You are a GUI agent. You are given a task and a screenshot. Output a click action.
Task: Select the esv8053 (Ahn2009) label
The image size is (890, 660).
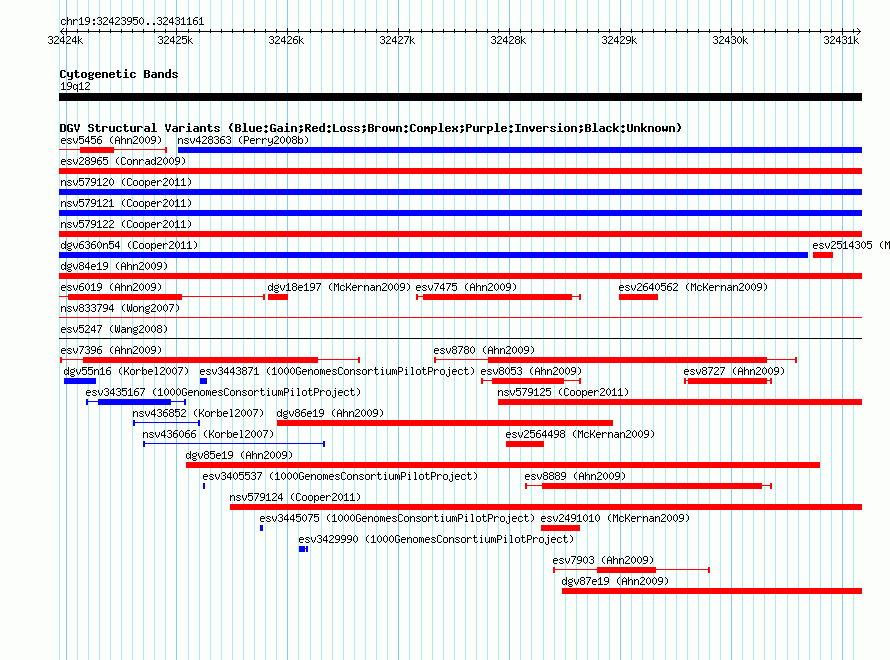pos(531,371)
